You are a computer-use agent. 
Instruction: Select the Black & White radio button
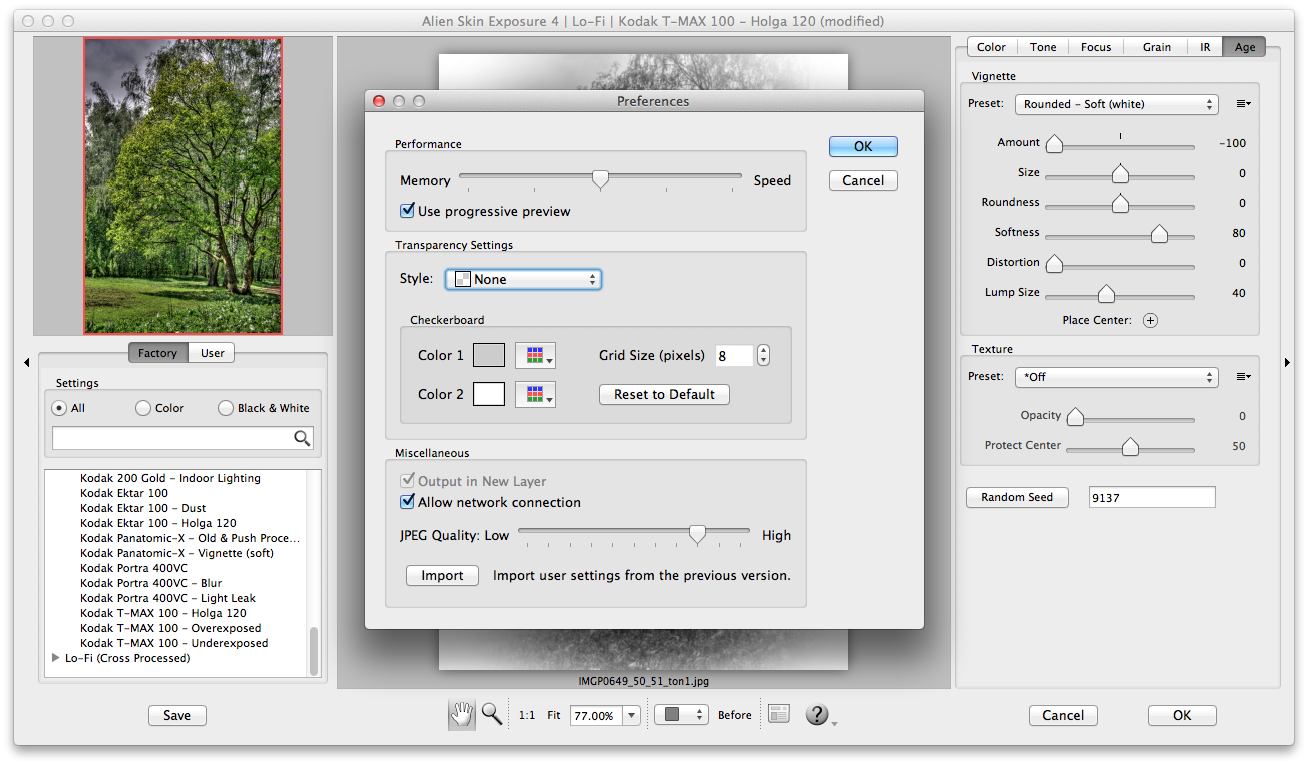tap(226, 408)
